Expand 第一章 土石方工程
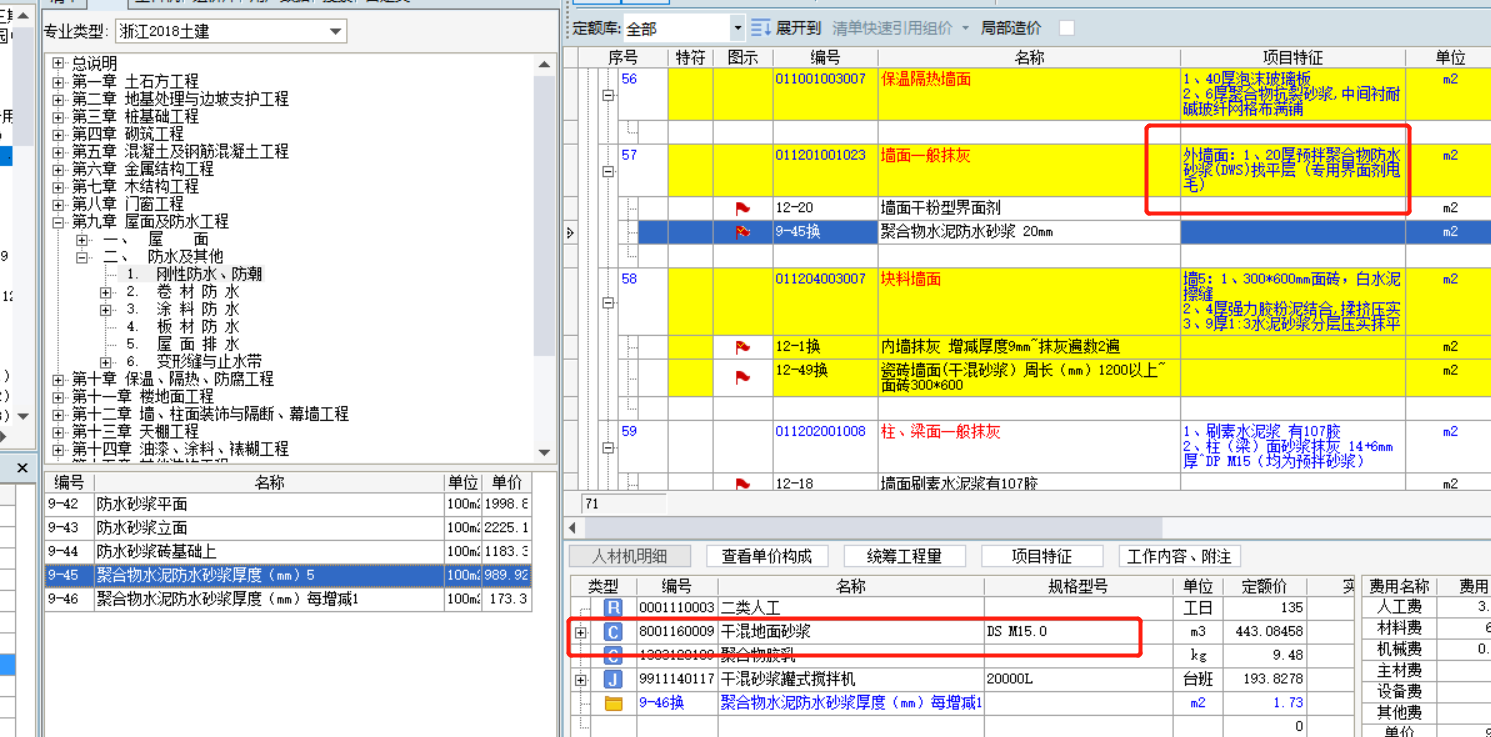Screen dimensions: 1491x737 [58, 82]
